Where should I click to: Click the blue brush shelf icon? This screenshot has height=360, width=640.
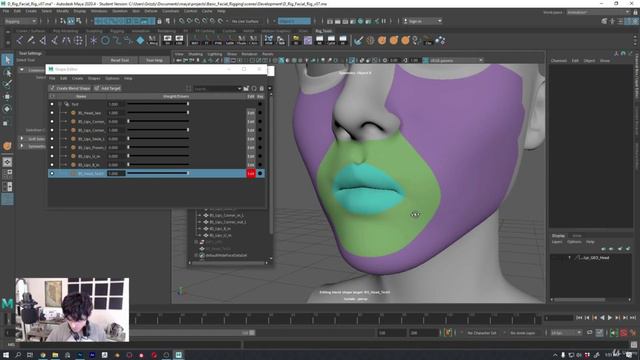coord(358,40)
